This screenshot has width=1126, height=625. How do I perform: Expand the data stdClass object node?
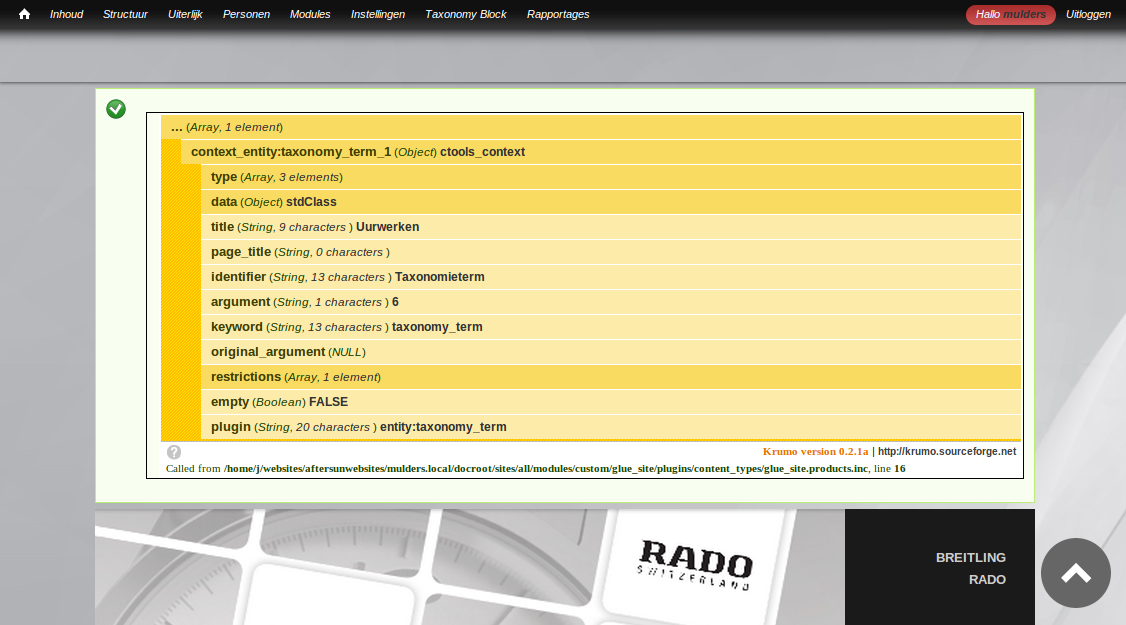(x=611, y=202)
